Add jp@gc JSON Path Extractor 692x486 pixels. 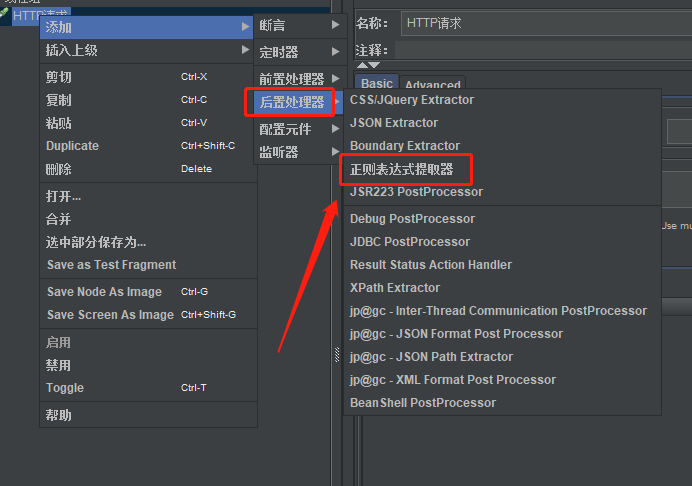[502, 357]
